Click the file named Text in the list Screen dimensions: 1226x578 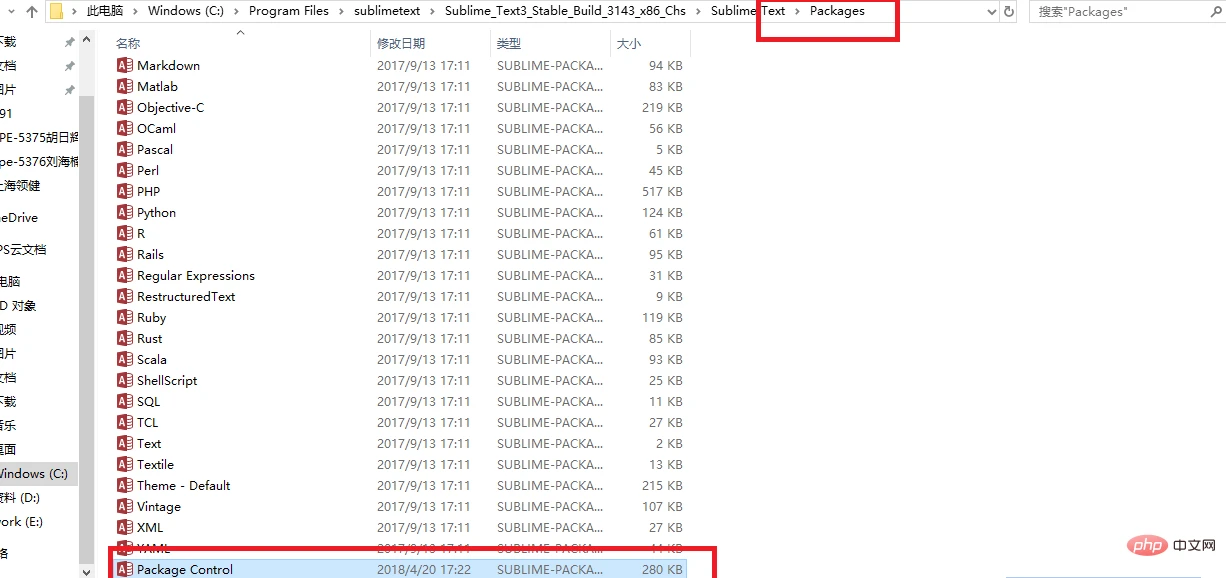(x=149, y=443)
